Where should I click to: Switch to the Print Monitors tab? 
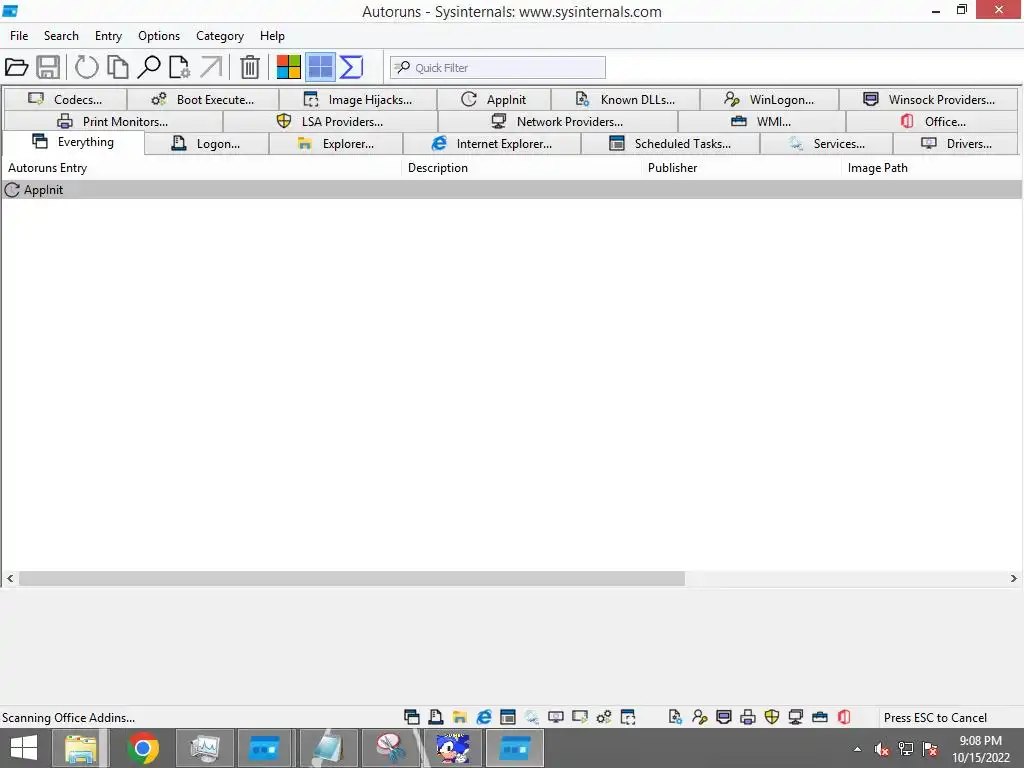tap(113, 121)
